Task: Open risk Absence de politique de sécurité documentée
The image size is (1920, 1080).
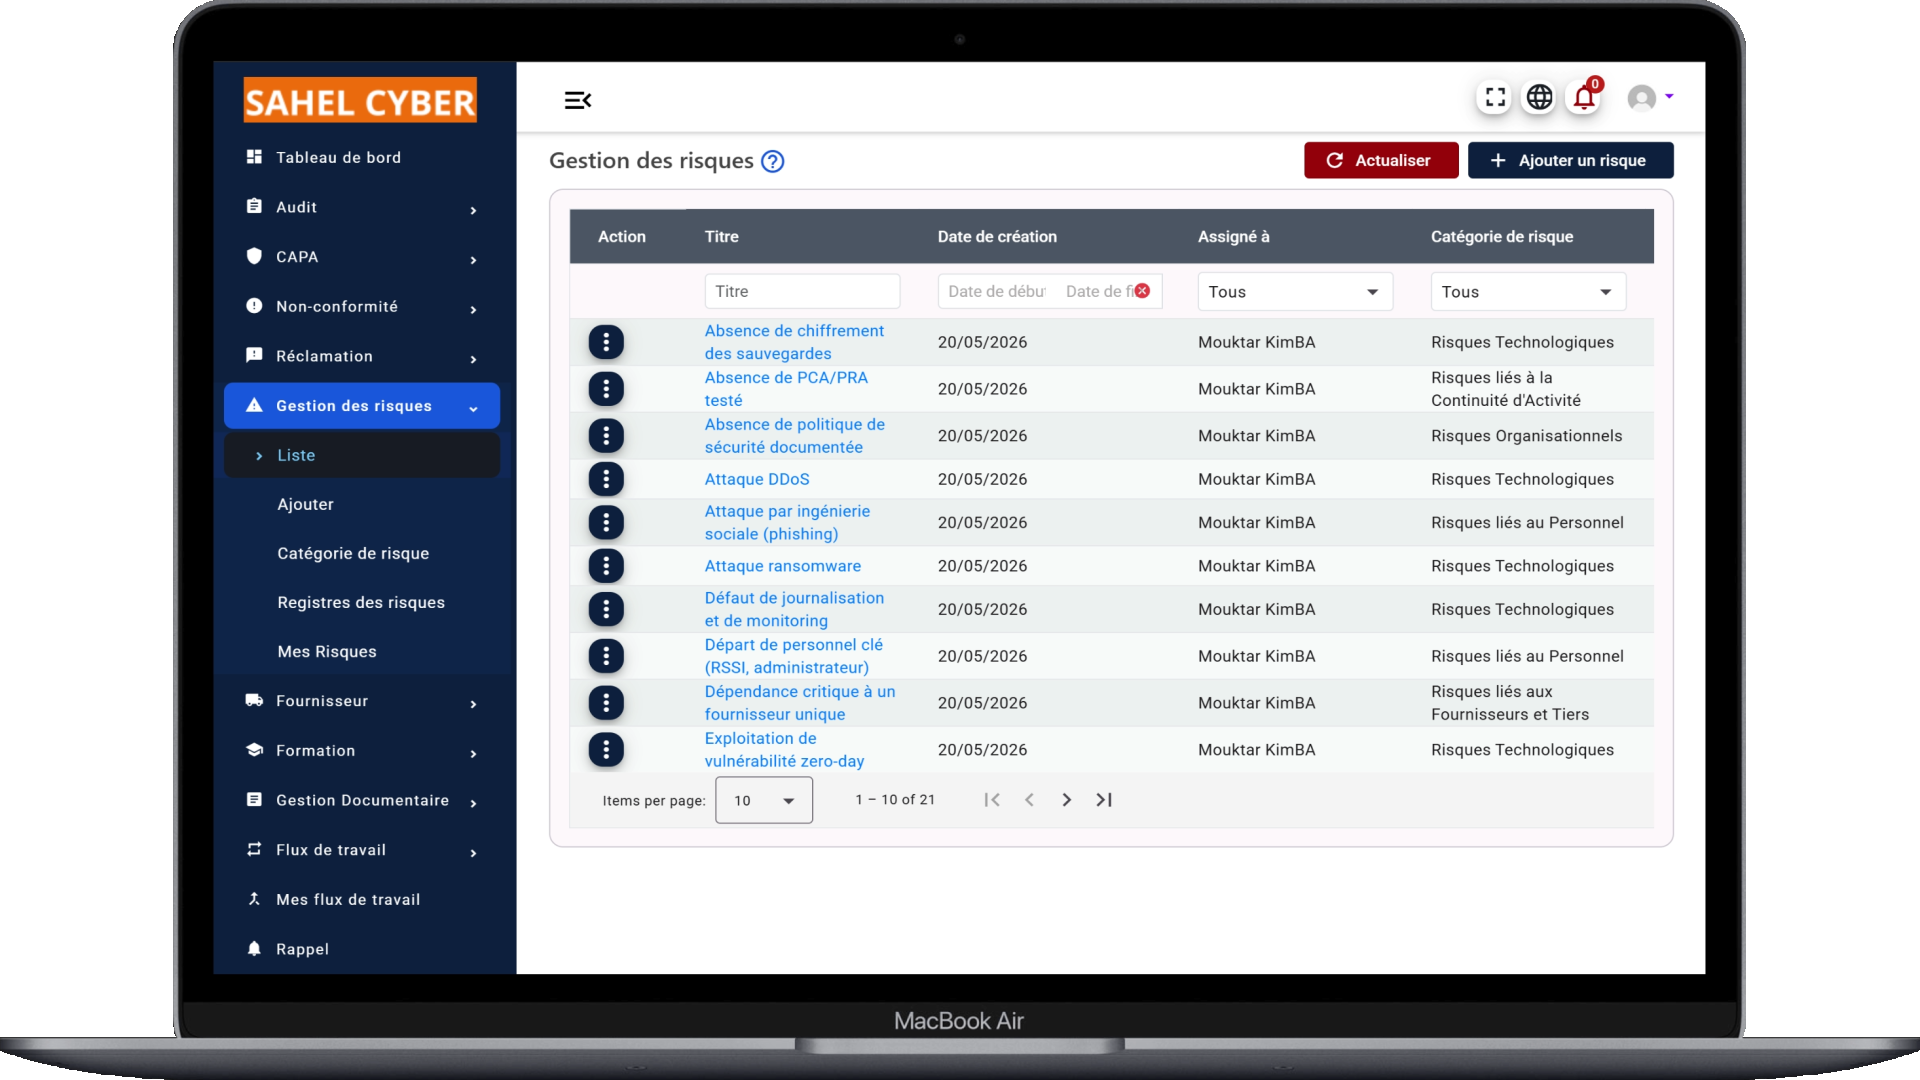Action: click(x=795, y=436)
